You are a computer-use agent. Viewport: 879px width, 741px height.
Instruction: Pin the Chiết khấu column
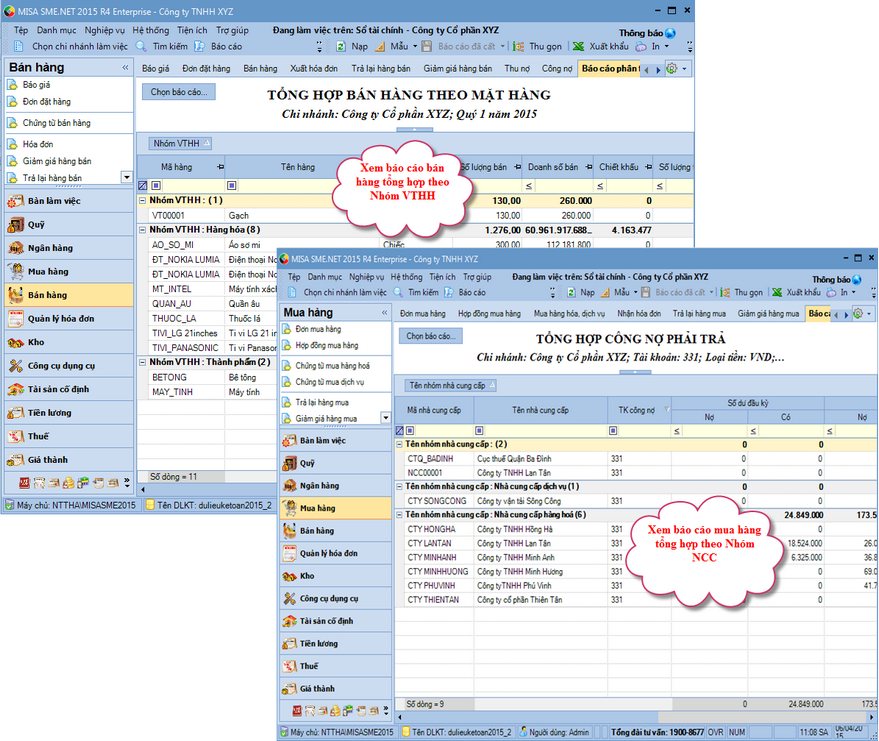648,167
